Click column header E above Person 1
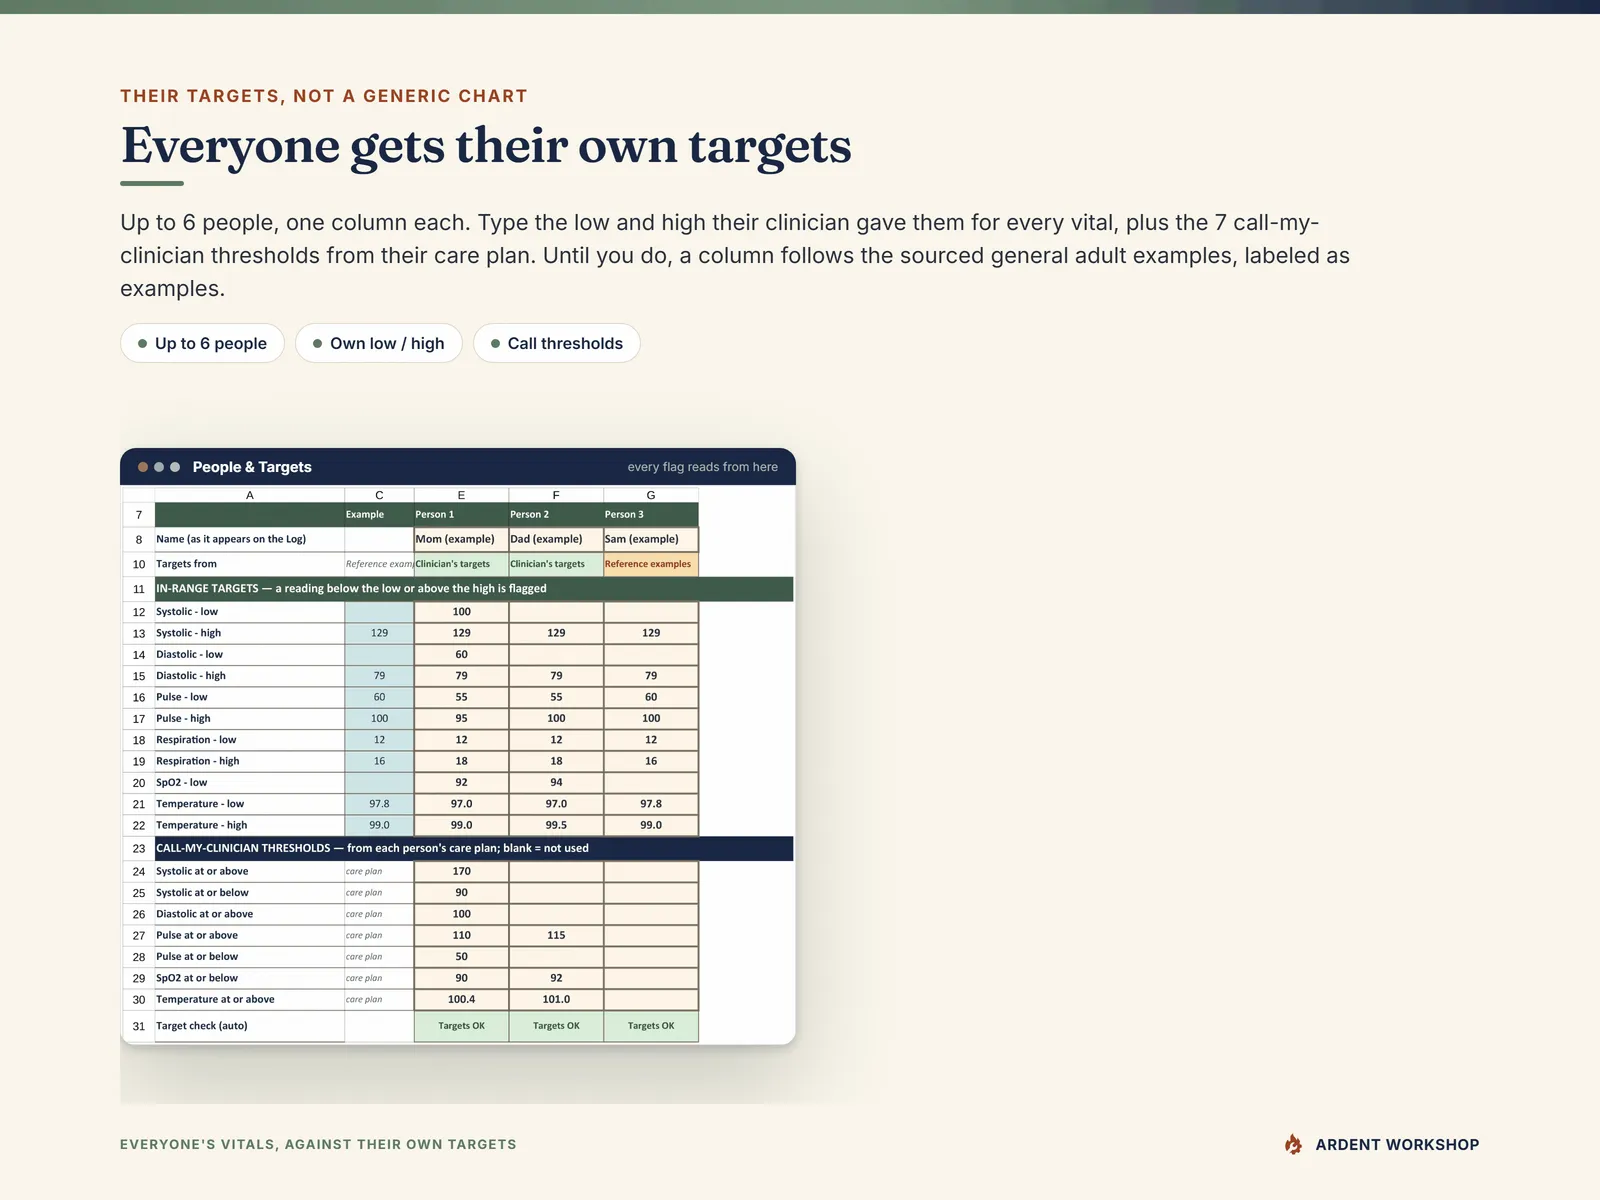Screen dimensions: 1600x1200 pyautogui.click(x=461, y=495)
